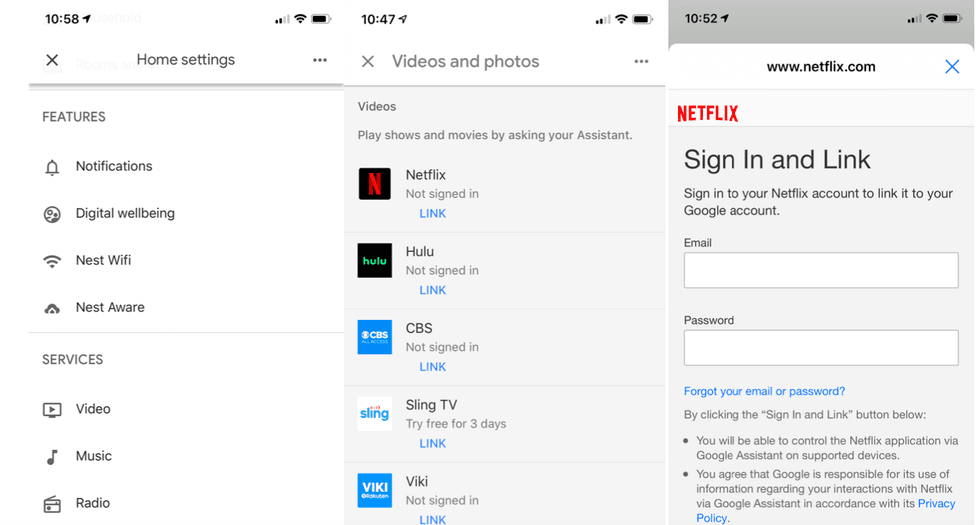Tap the Notifications bell icon
The height and width of the screenshot is (525, 980).
[x=52, y=167]
